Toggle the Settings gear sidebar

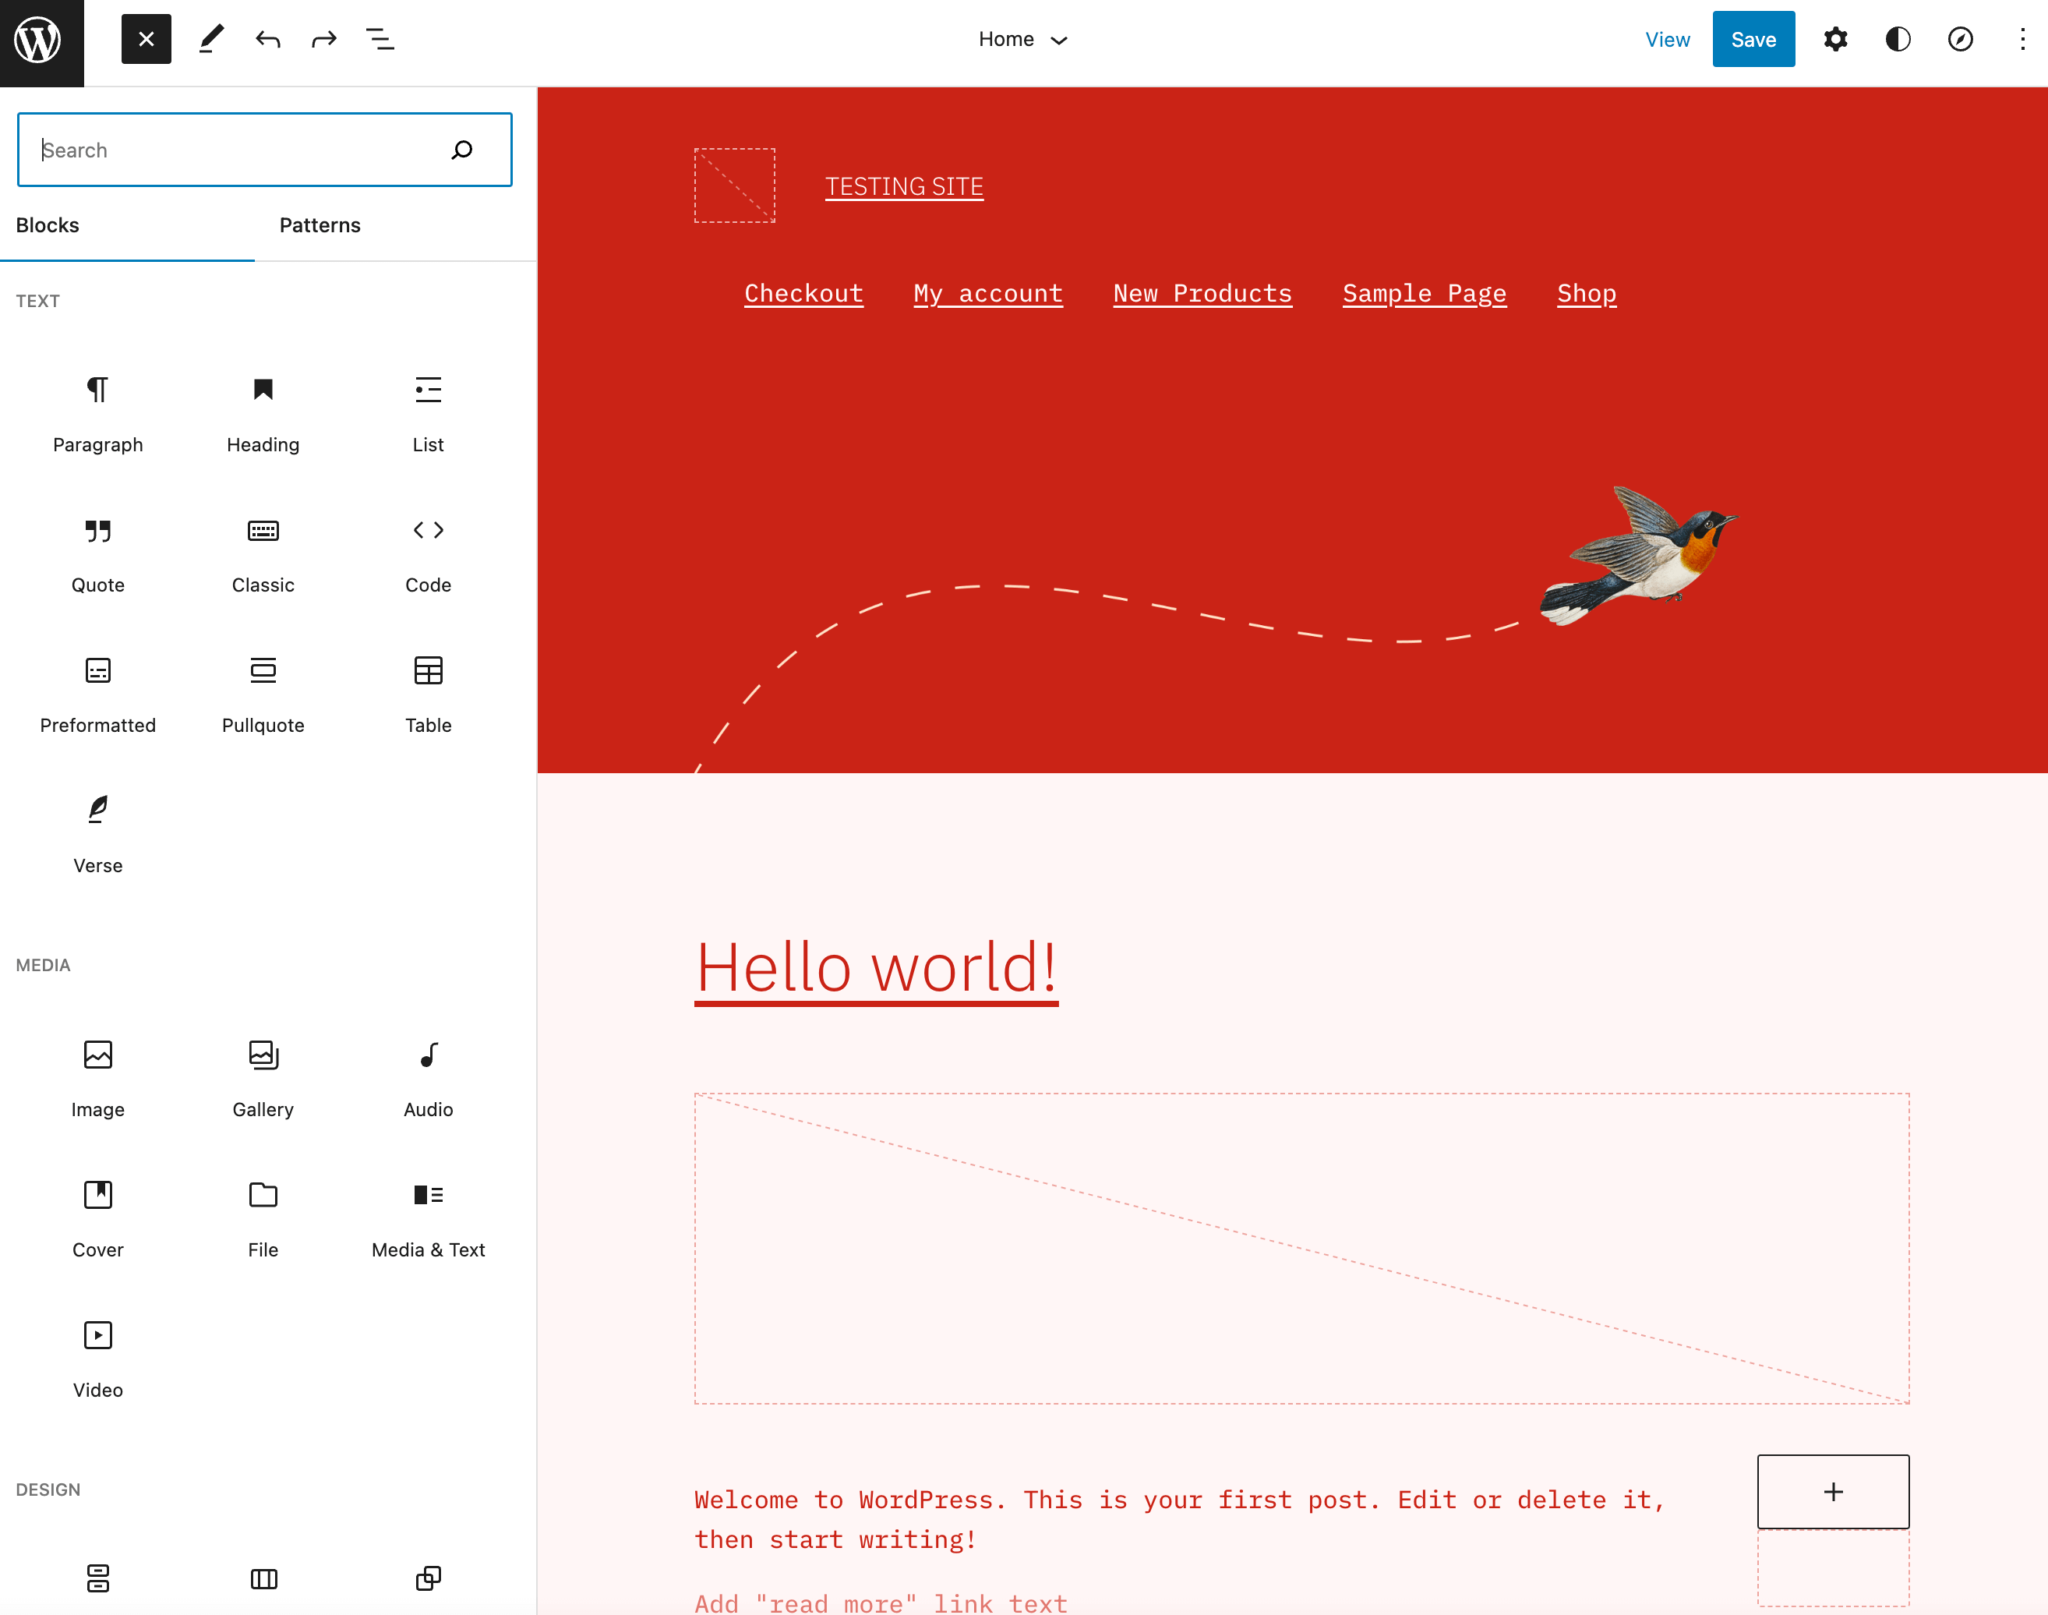pos(1835,39)
